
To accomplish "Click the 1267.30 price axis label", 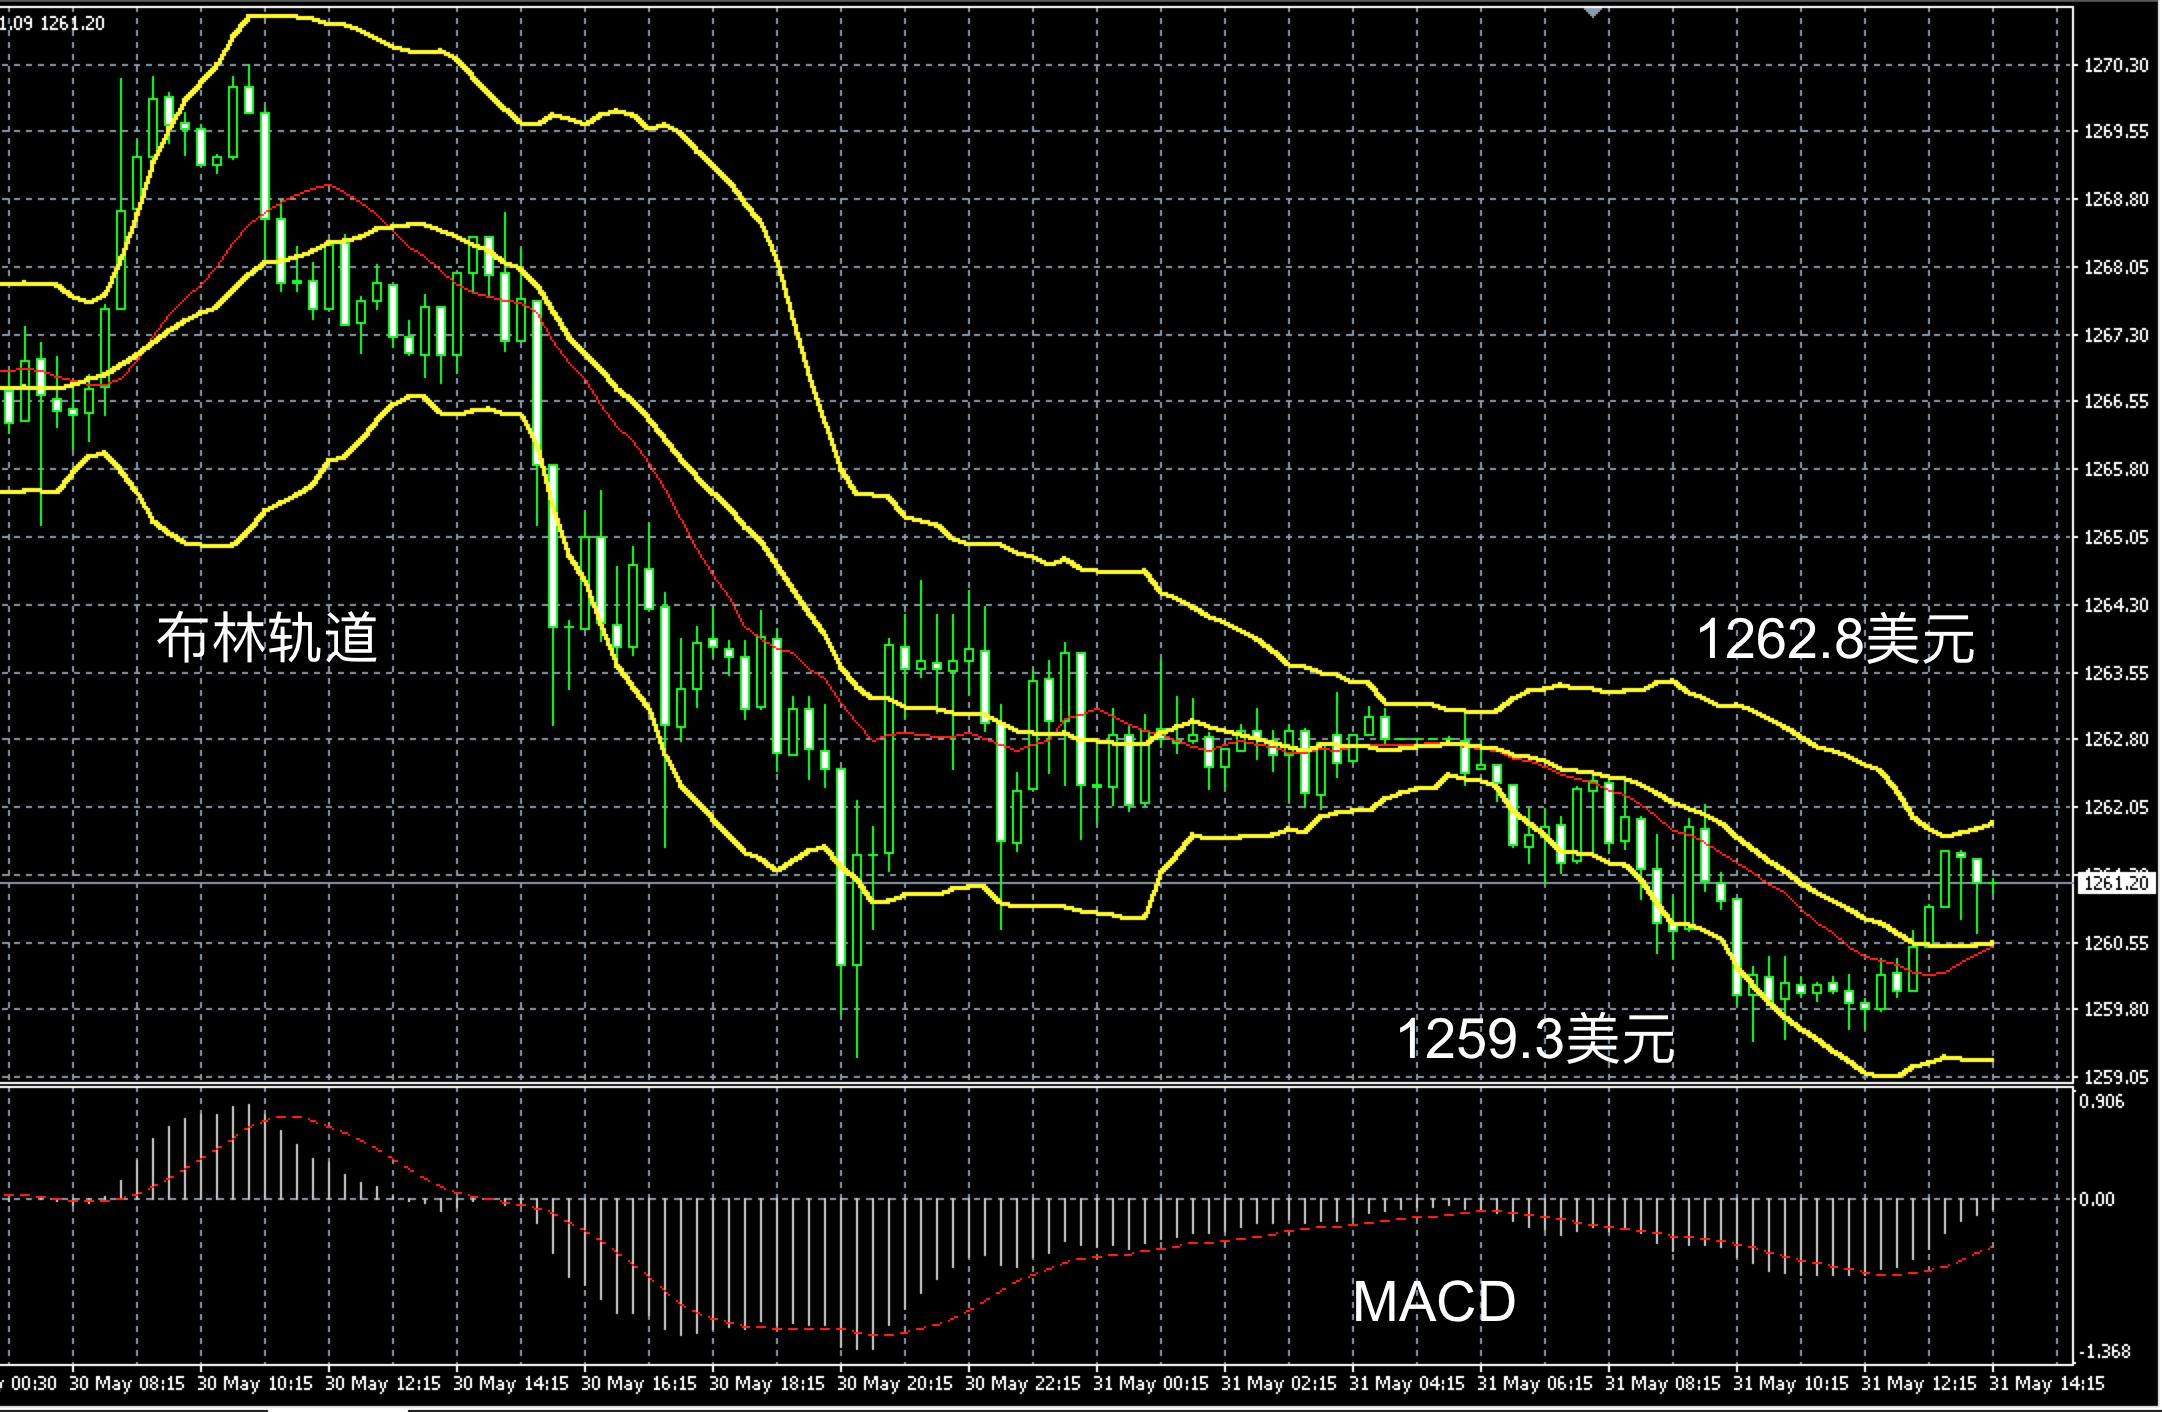I will 2116,335.
